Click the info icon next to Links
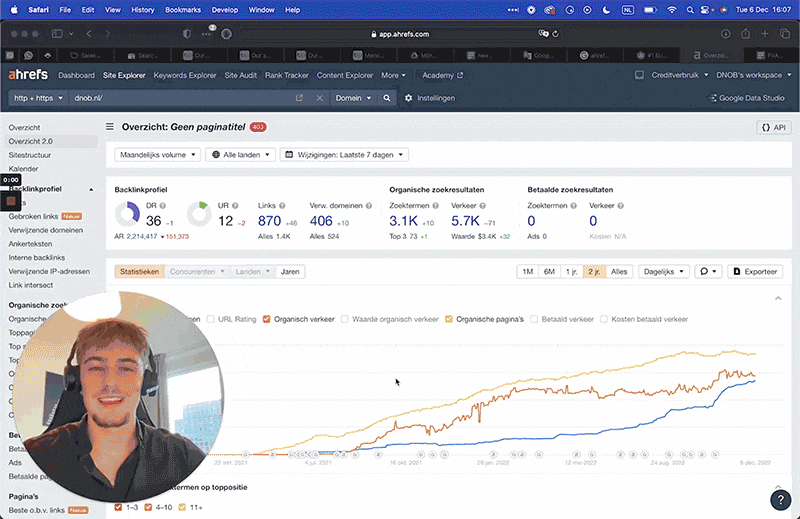This screenshot has height=519, width=800. (x=282, y=206)
